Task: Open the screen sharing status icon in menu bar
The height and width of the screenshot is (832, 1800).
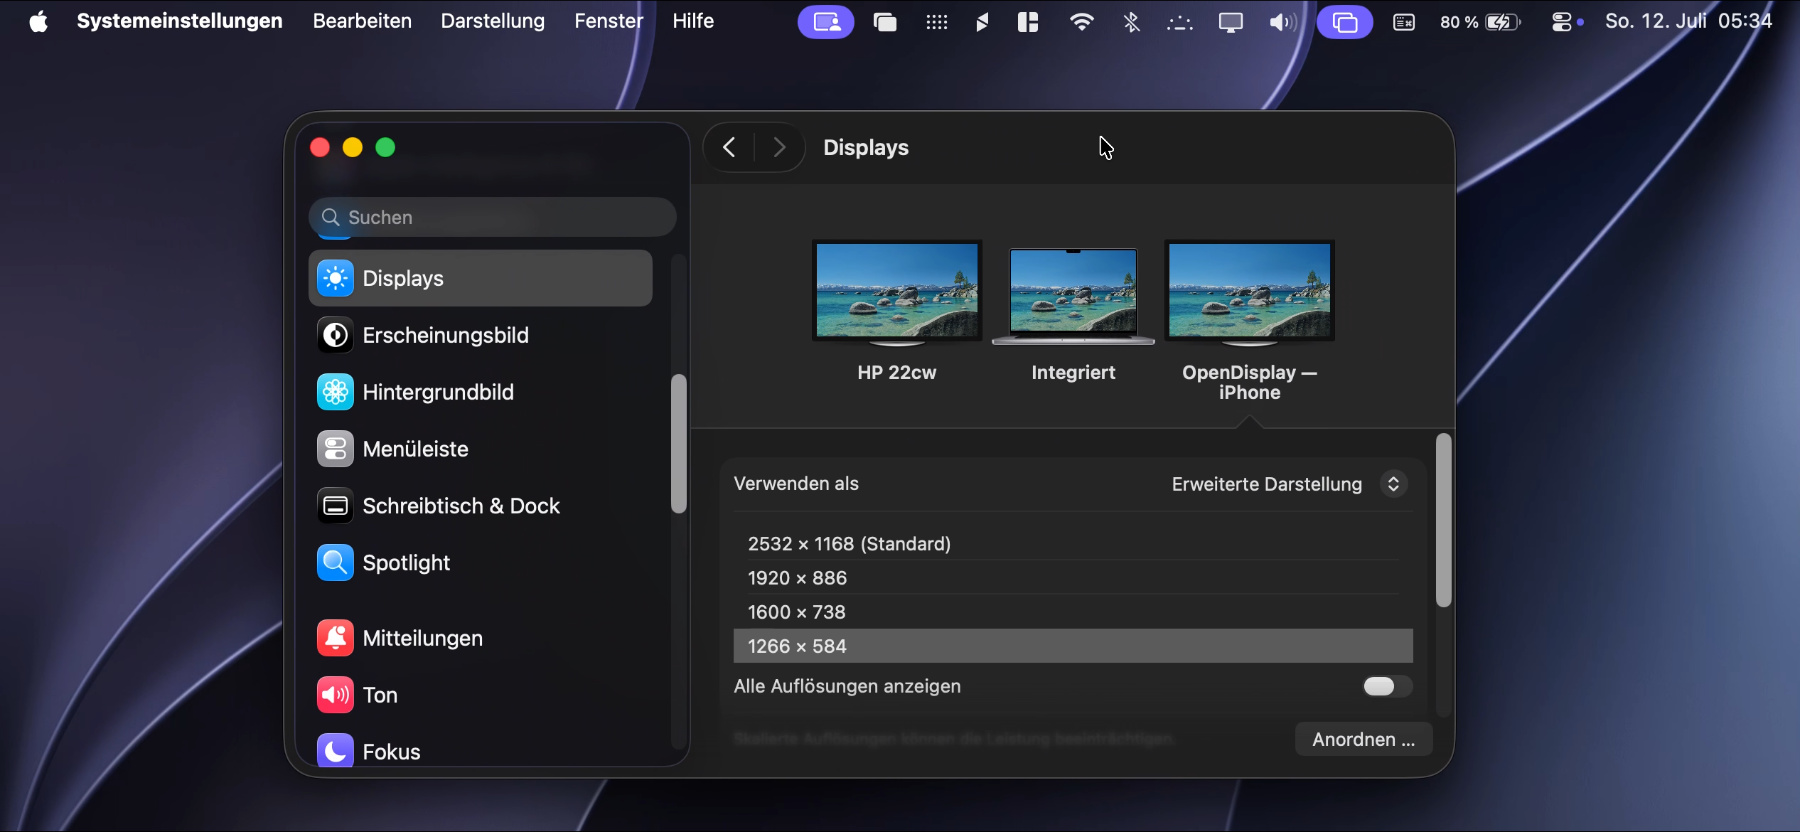Action: pyautogui.click(x=826, y=22)
